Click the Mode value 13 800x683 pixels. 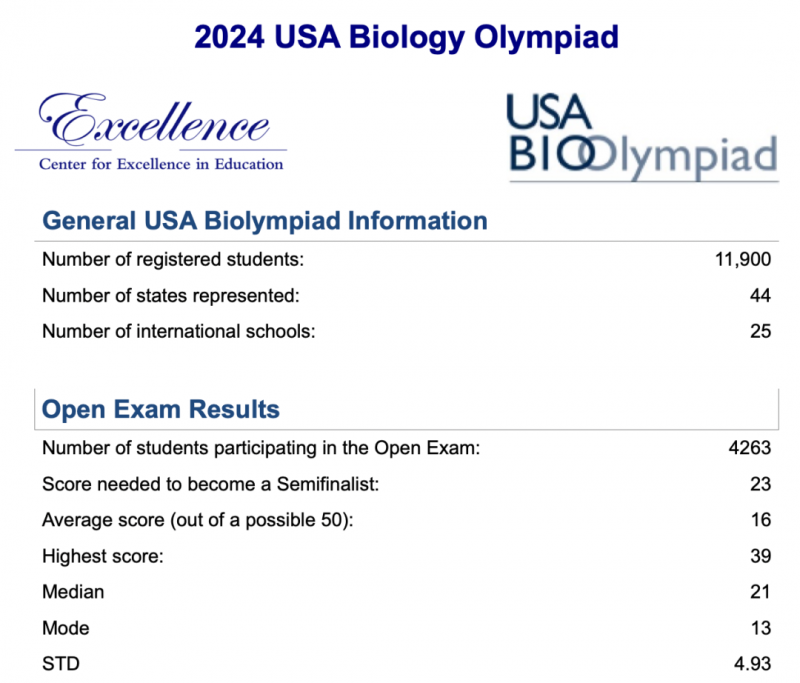coord(761,628)
